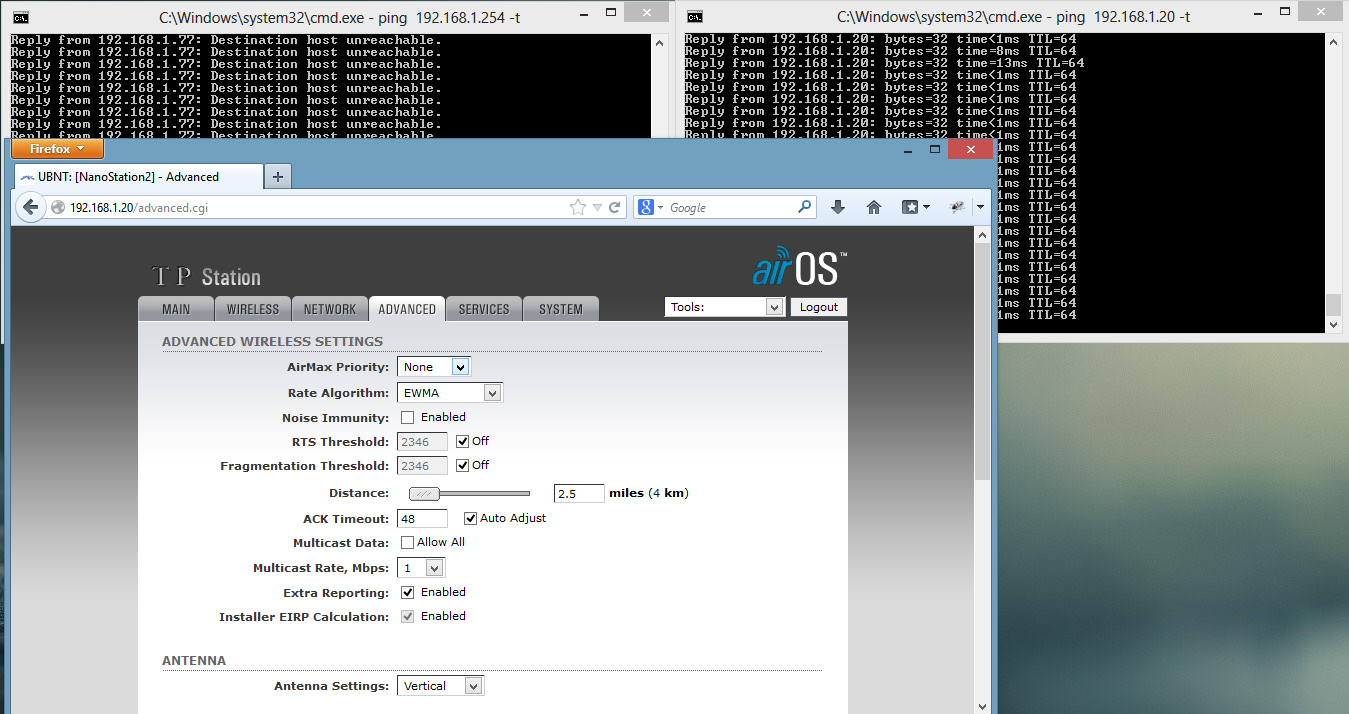Click the Distance miles input field
Image resolution: width=1349 pixels, height=714 pixels.
[579, 493]
